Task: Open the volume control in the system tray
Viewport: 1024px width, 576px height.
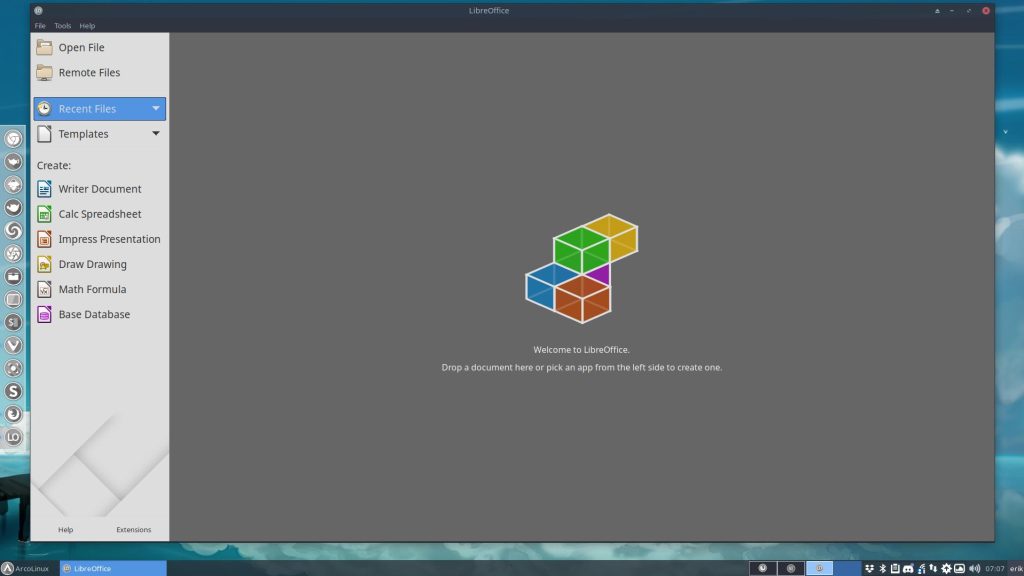Action: [x=974, y=567]
